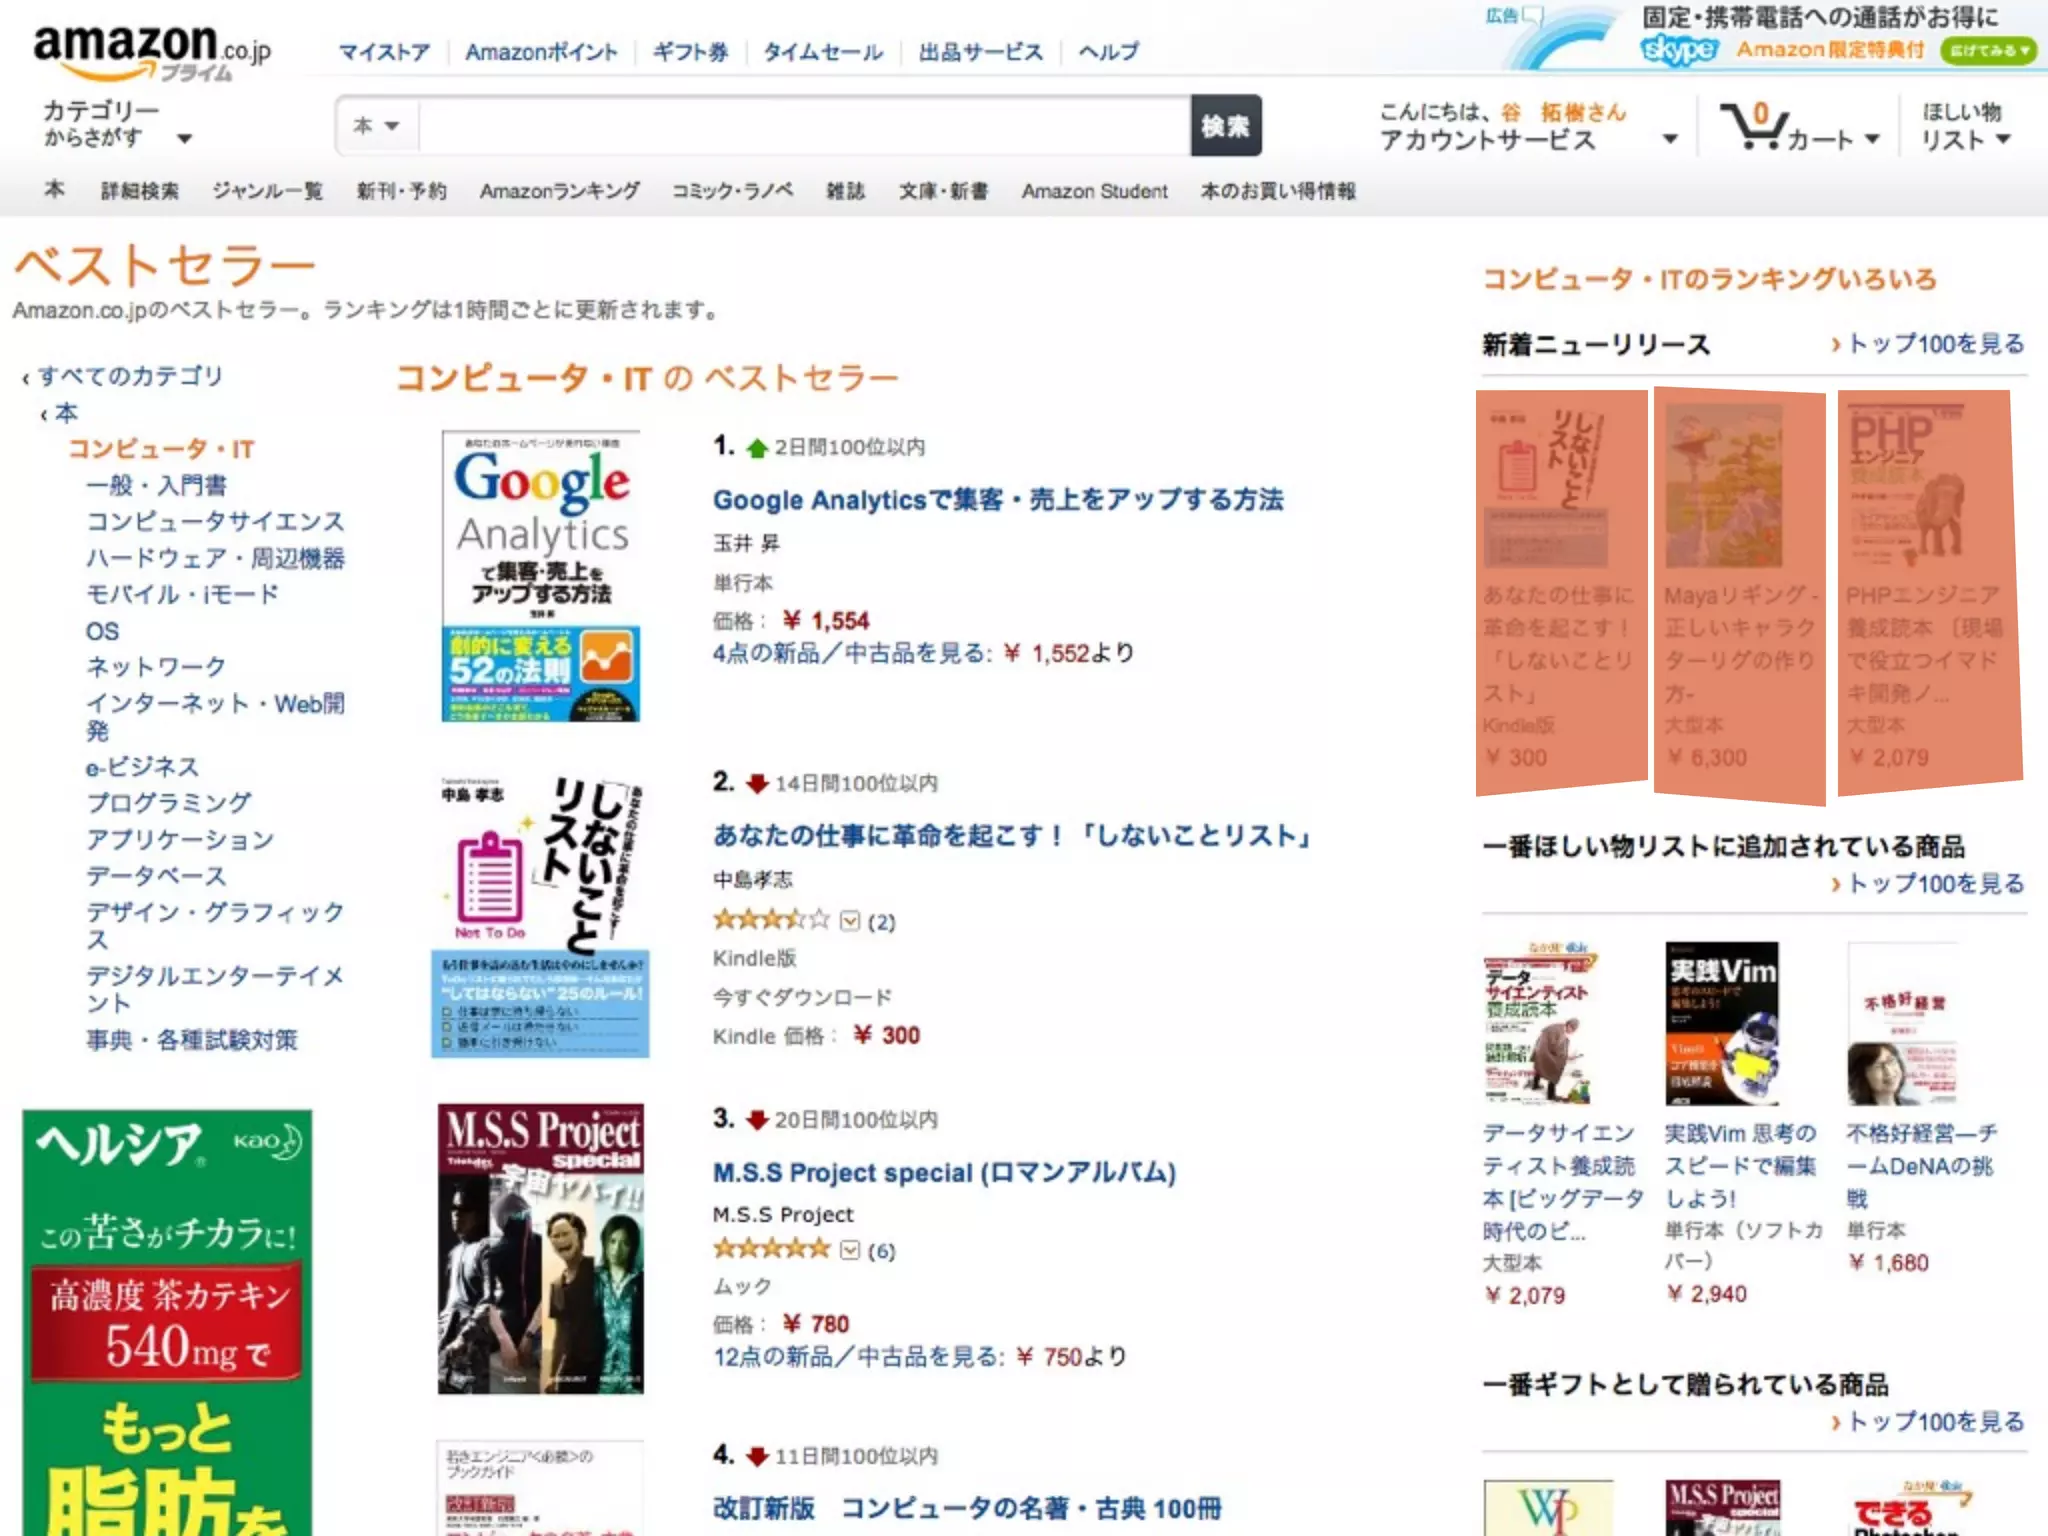Open the 本 search category dropdown
This screenshot has width=2048, height=1536.
point(377,126)
